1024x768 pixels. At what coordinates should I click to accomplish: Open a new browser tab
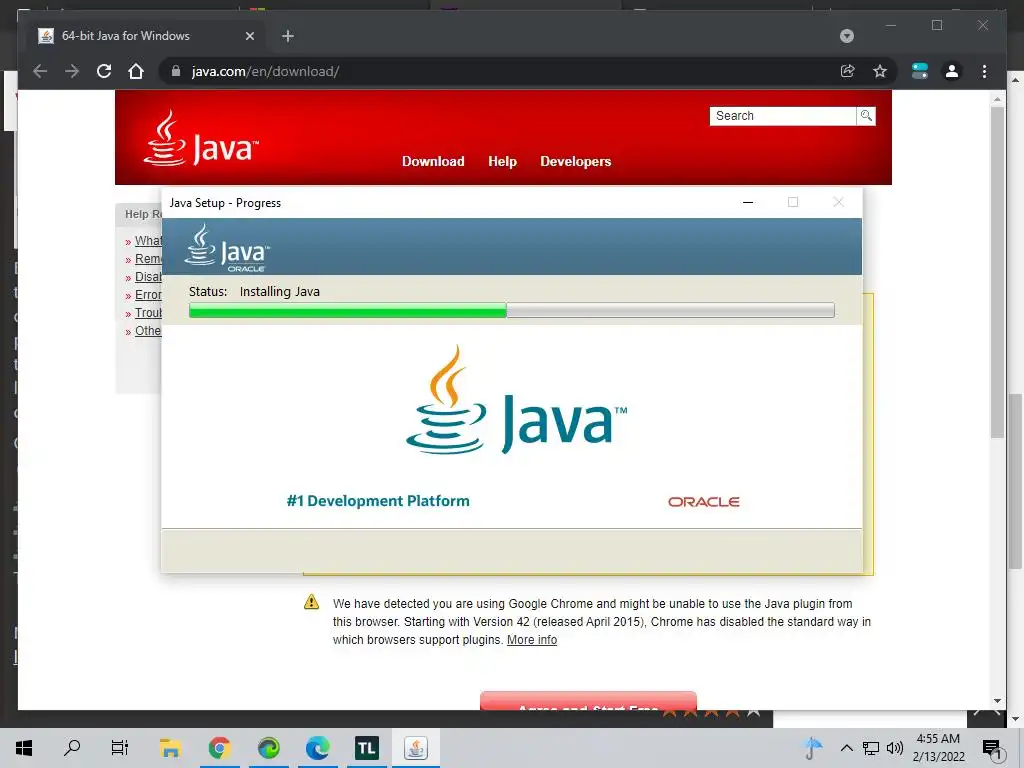tap(288, 36)
